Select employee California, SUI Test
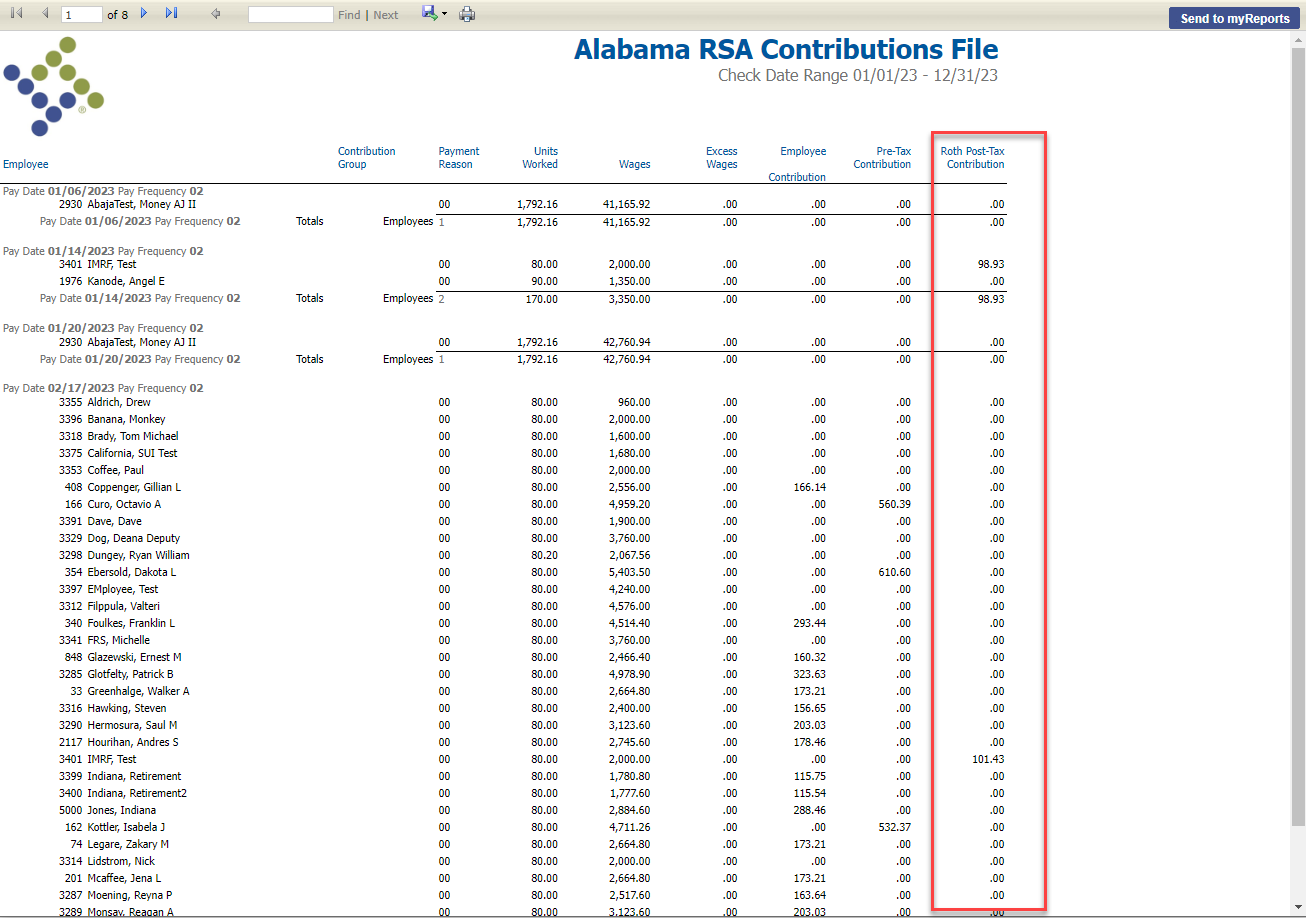Viewport: 1306px width, 918px height. pos(132,453)
